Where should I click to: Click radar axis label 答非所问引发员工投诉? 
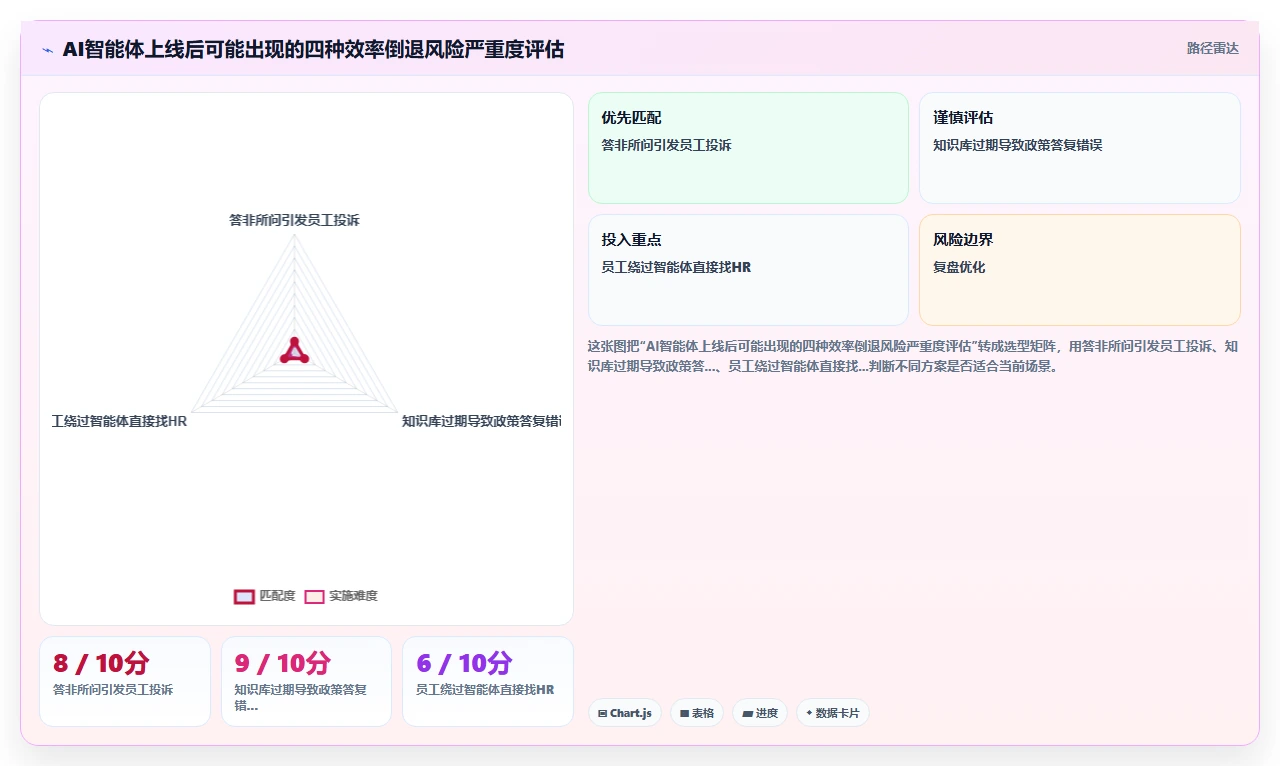[x=294, y=220]
